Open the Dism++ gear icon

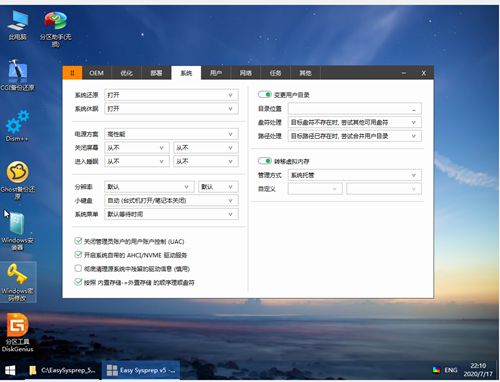click(17, 126)
